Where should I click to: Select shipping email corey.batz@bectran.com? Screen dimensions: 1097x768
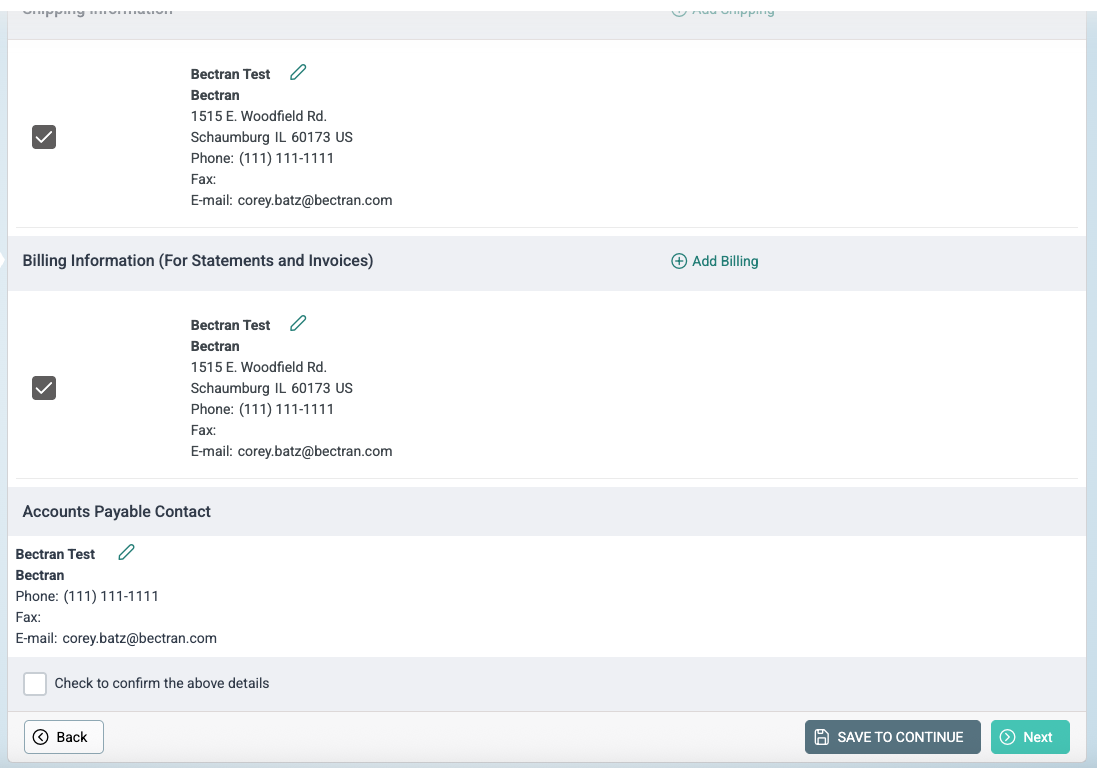pos(315,200)
